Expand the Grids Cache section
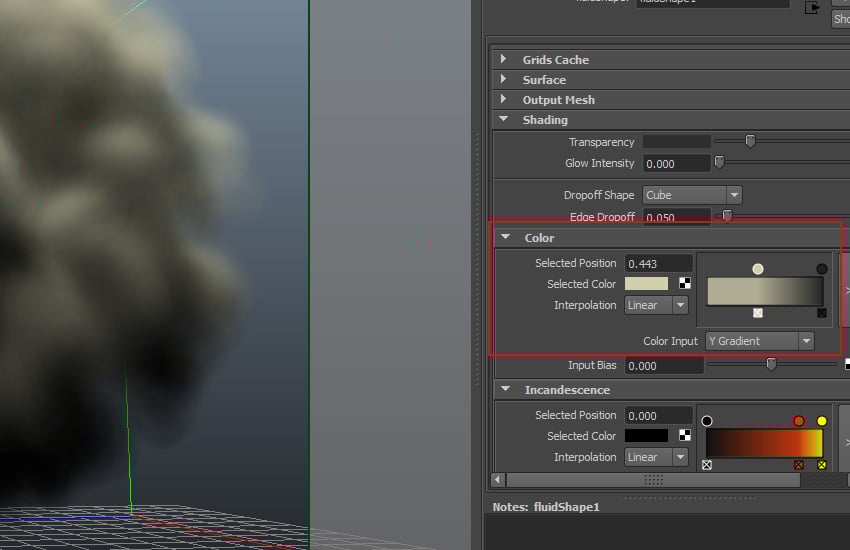 pos(503,59)
